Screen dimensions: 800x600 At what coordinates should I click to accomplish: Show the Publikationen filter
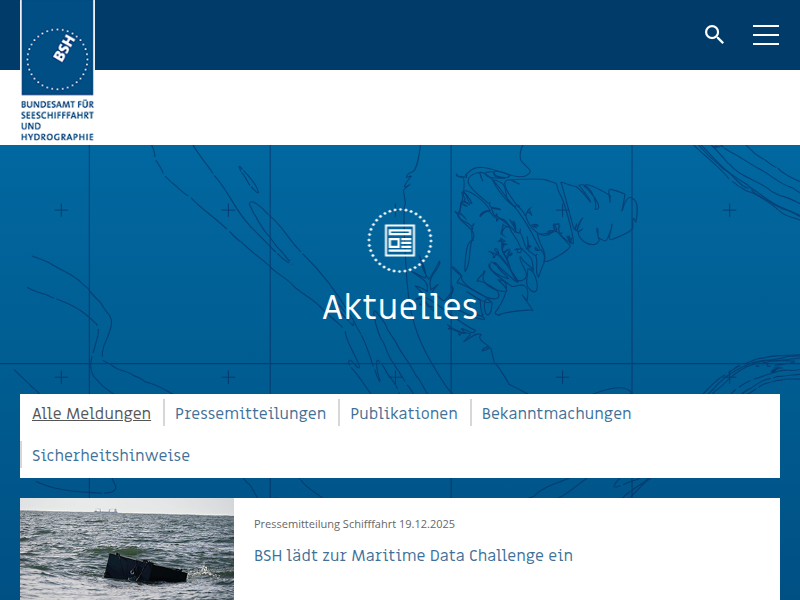click(x=404, y=413)
